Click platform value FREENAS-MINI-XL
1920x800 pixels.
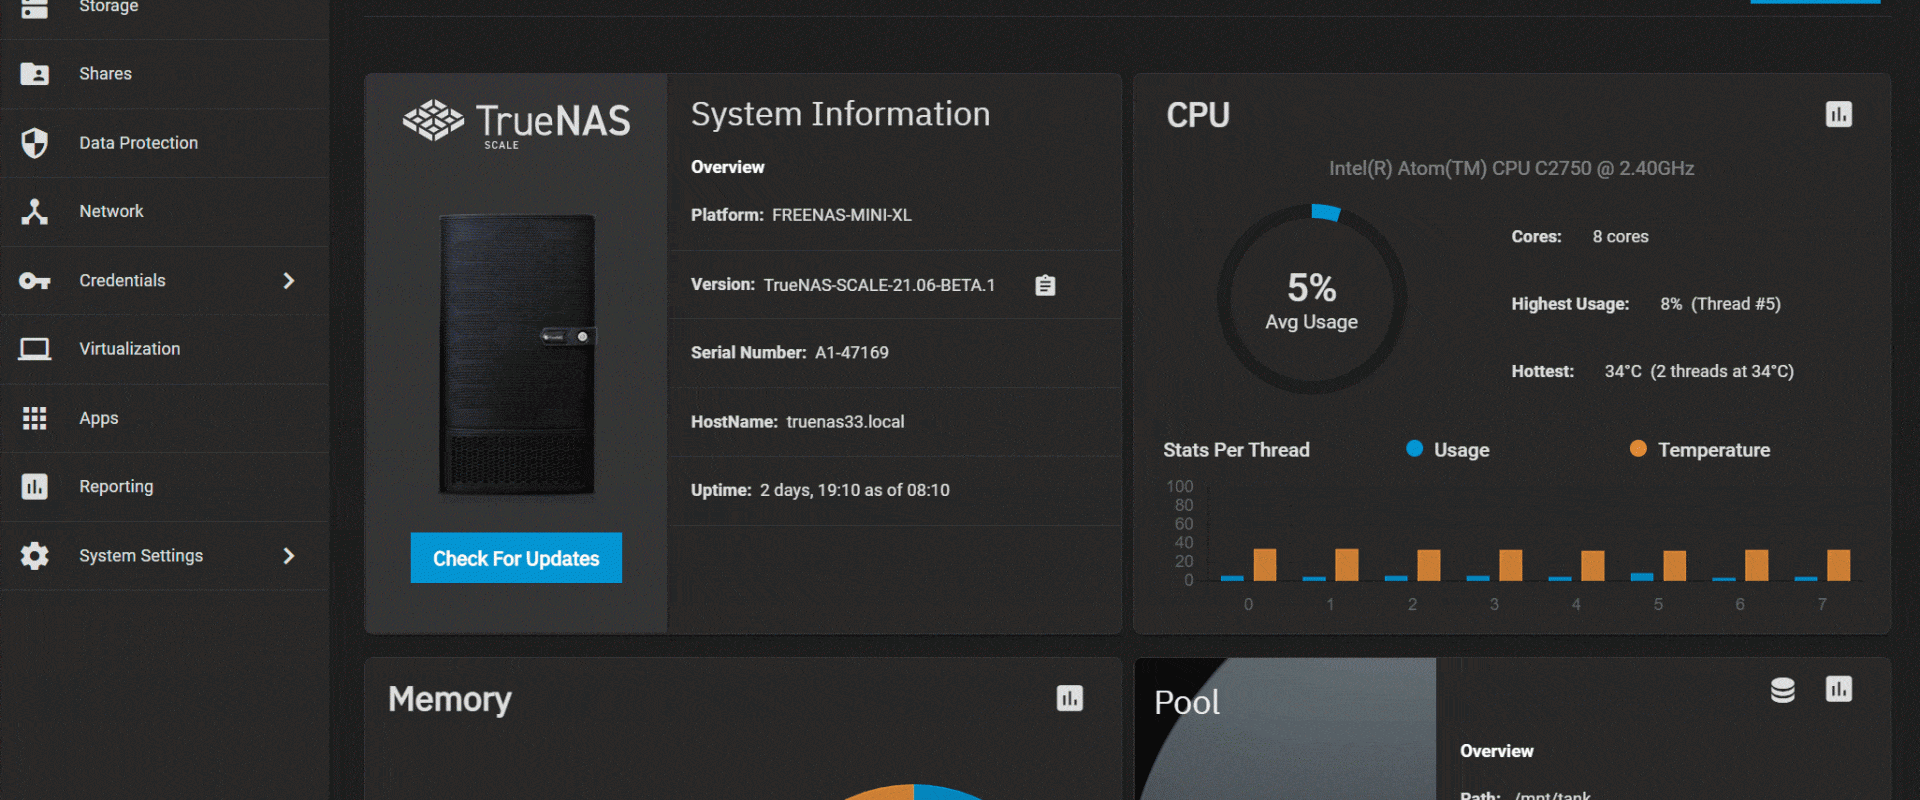tap(842, 215)
